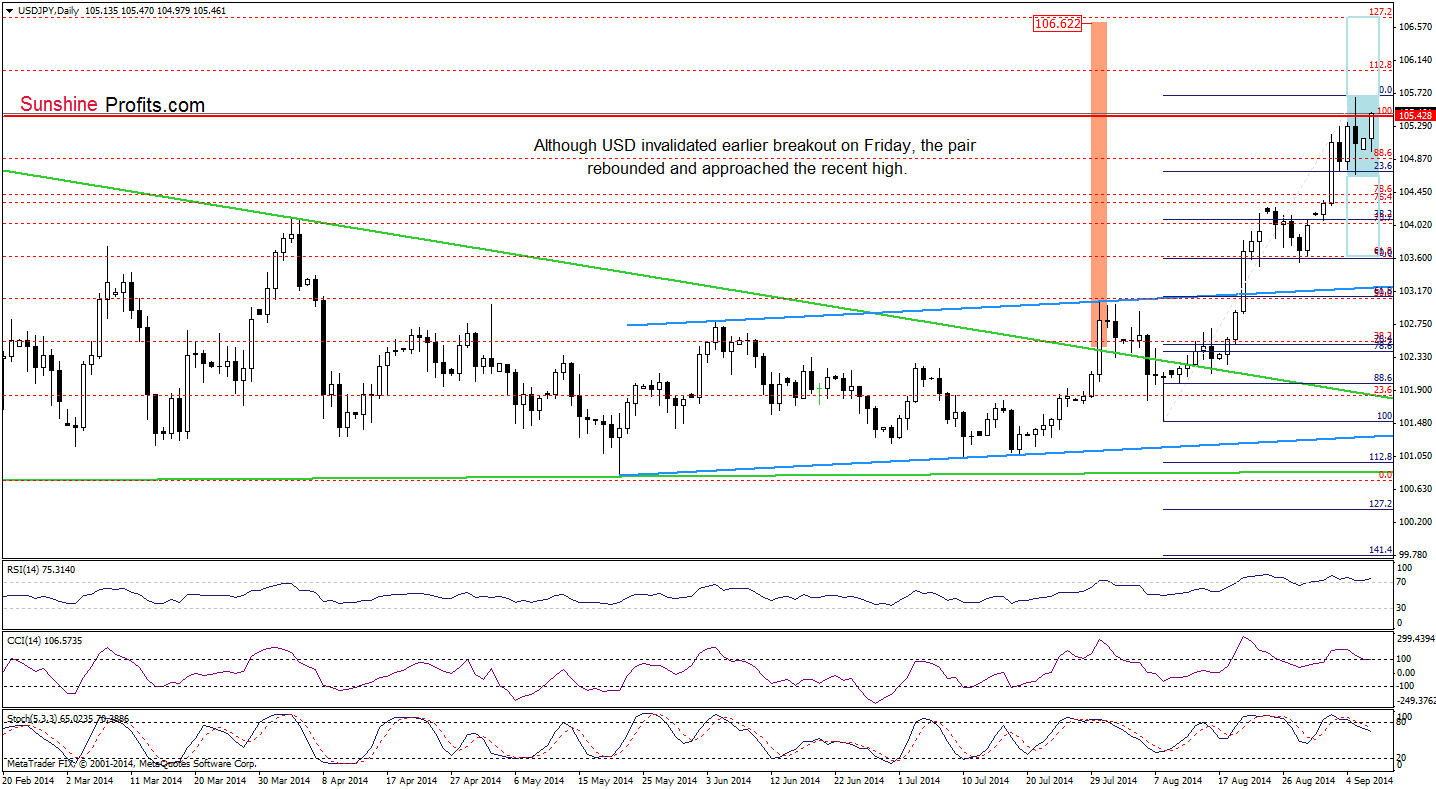The image size is (1436, 789).
Task: Select the 80 level on the Stoch axis
Action: (1403, 723)
